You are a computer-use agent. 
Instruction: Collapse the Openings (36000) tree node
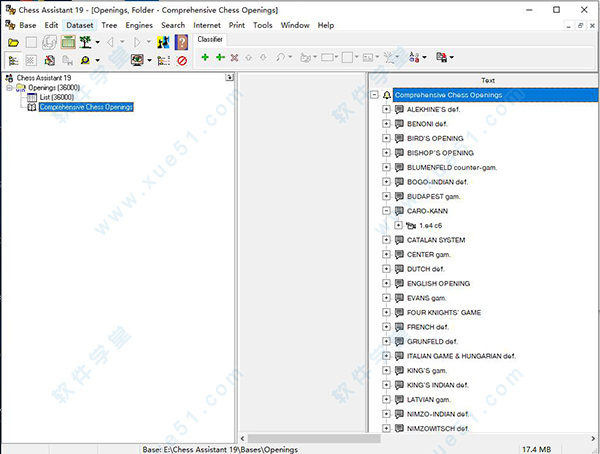point(9,87)
